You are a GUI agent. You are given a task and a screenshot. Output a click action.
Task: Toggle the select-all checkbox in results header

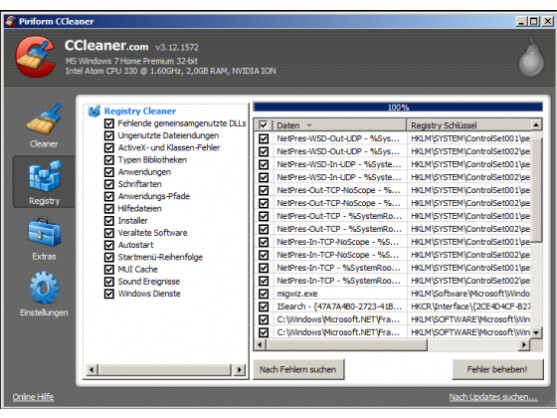(x=263, y=125)
